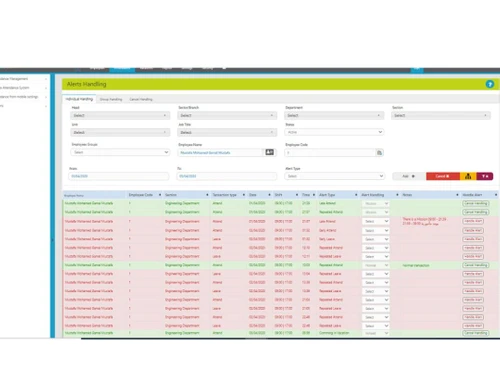Click the "Alerts Handling" page title
This screenshot has width=500, height=375.
[86, 84]
